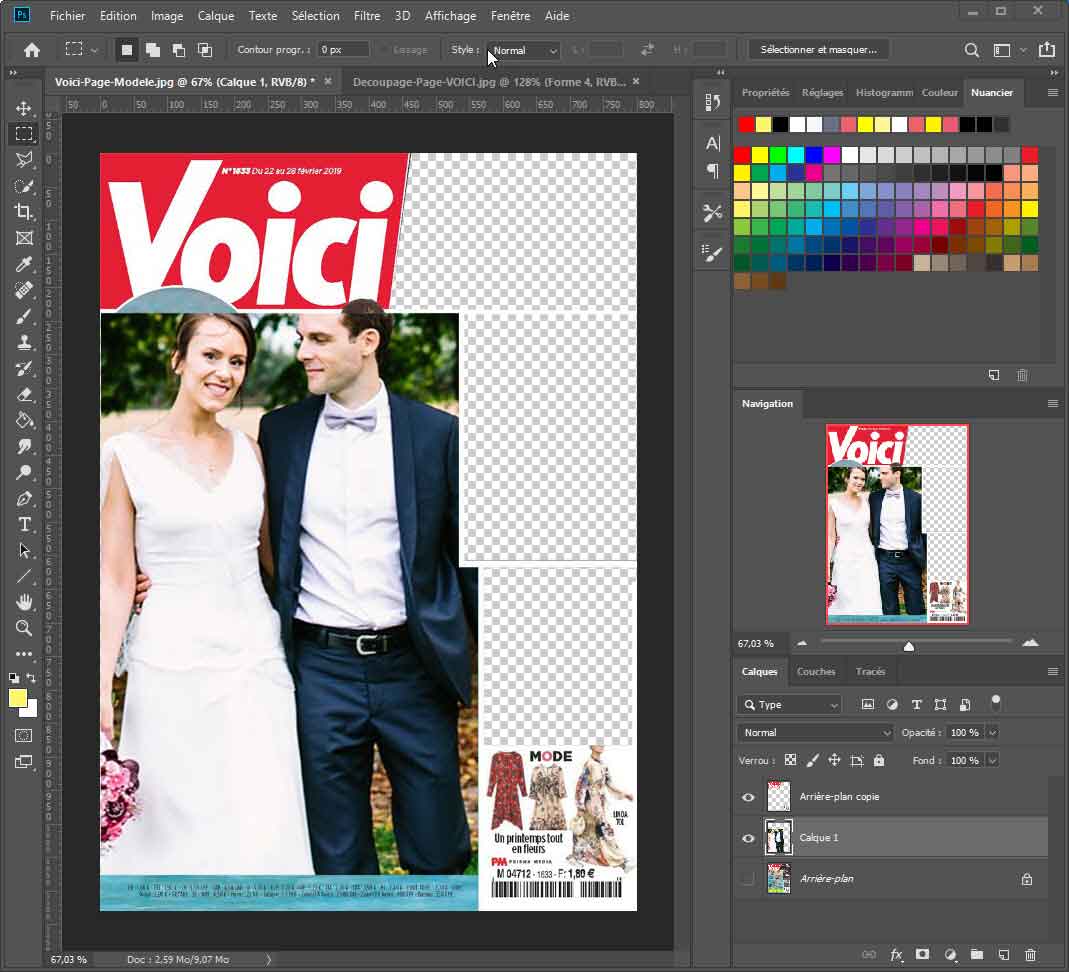The width and height of the screenshot is (1069, 972).
Task: Open the Calque menu
Action: [216, 16]
